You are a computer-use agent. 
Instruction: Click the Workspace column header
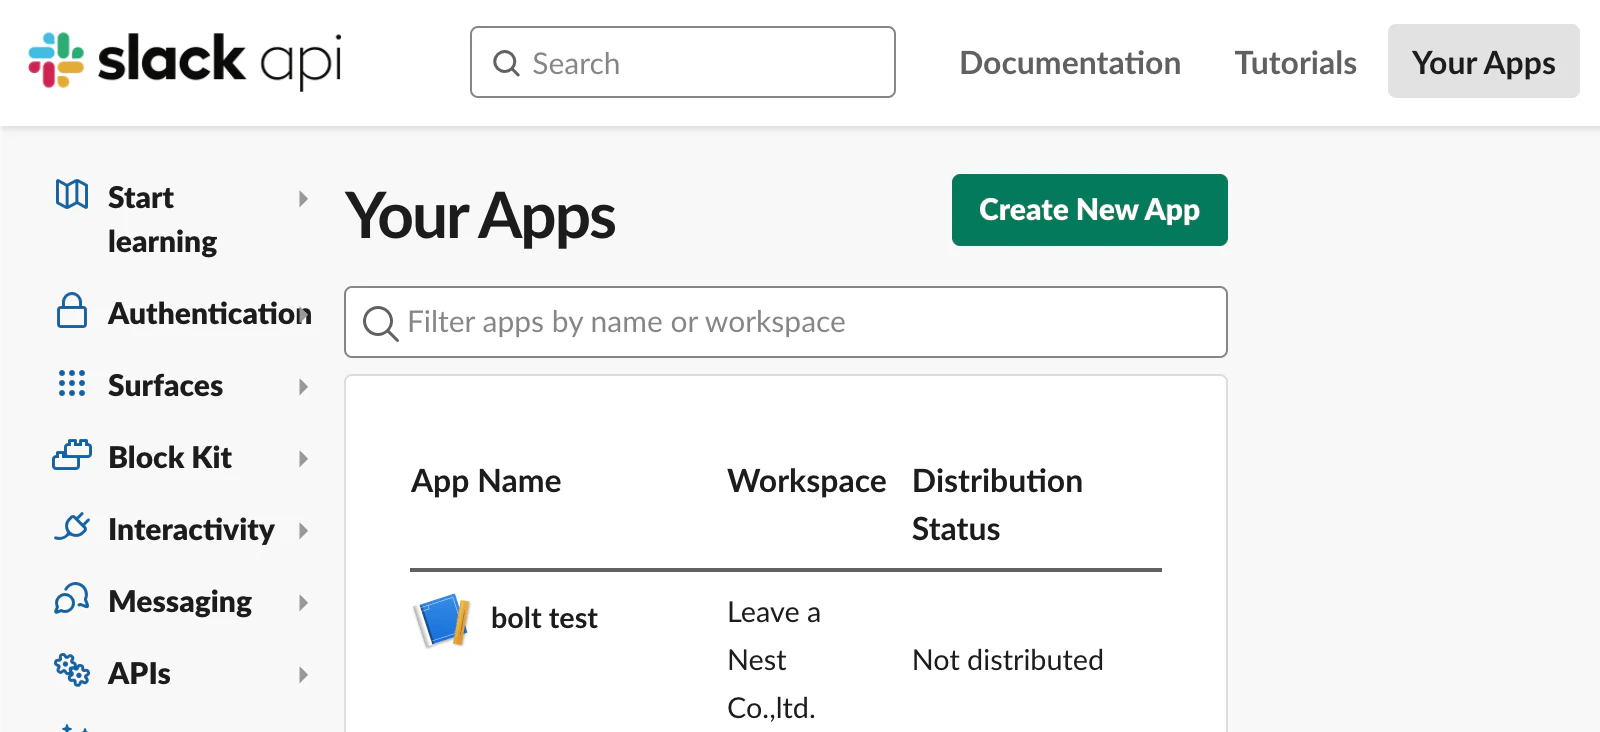coord(807,481)
